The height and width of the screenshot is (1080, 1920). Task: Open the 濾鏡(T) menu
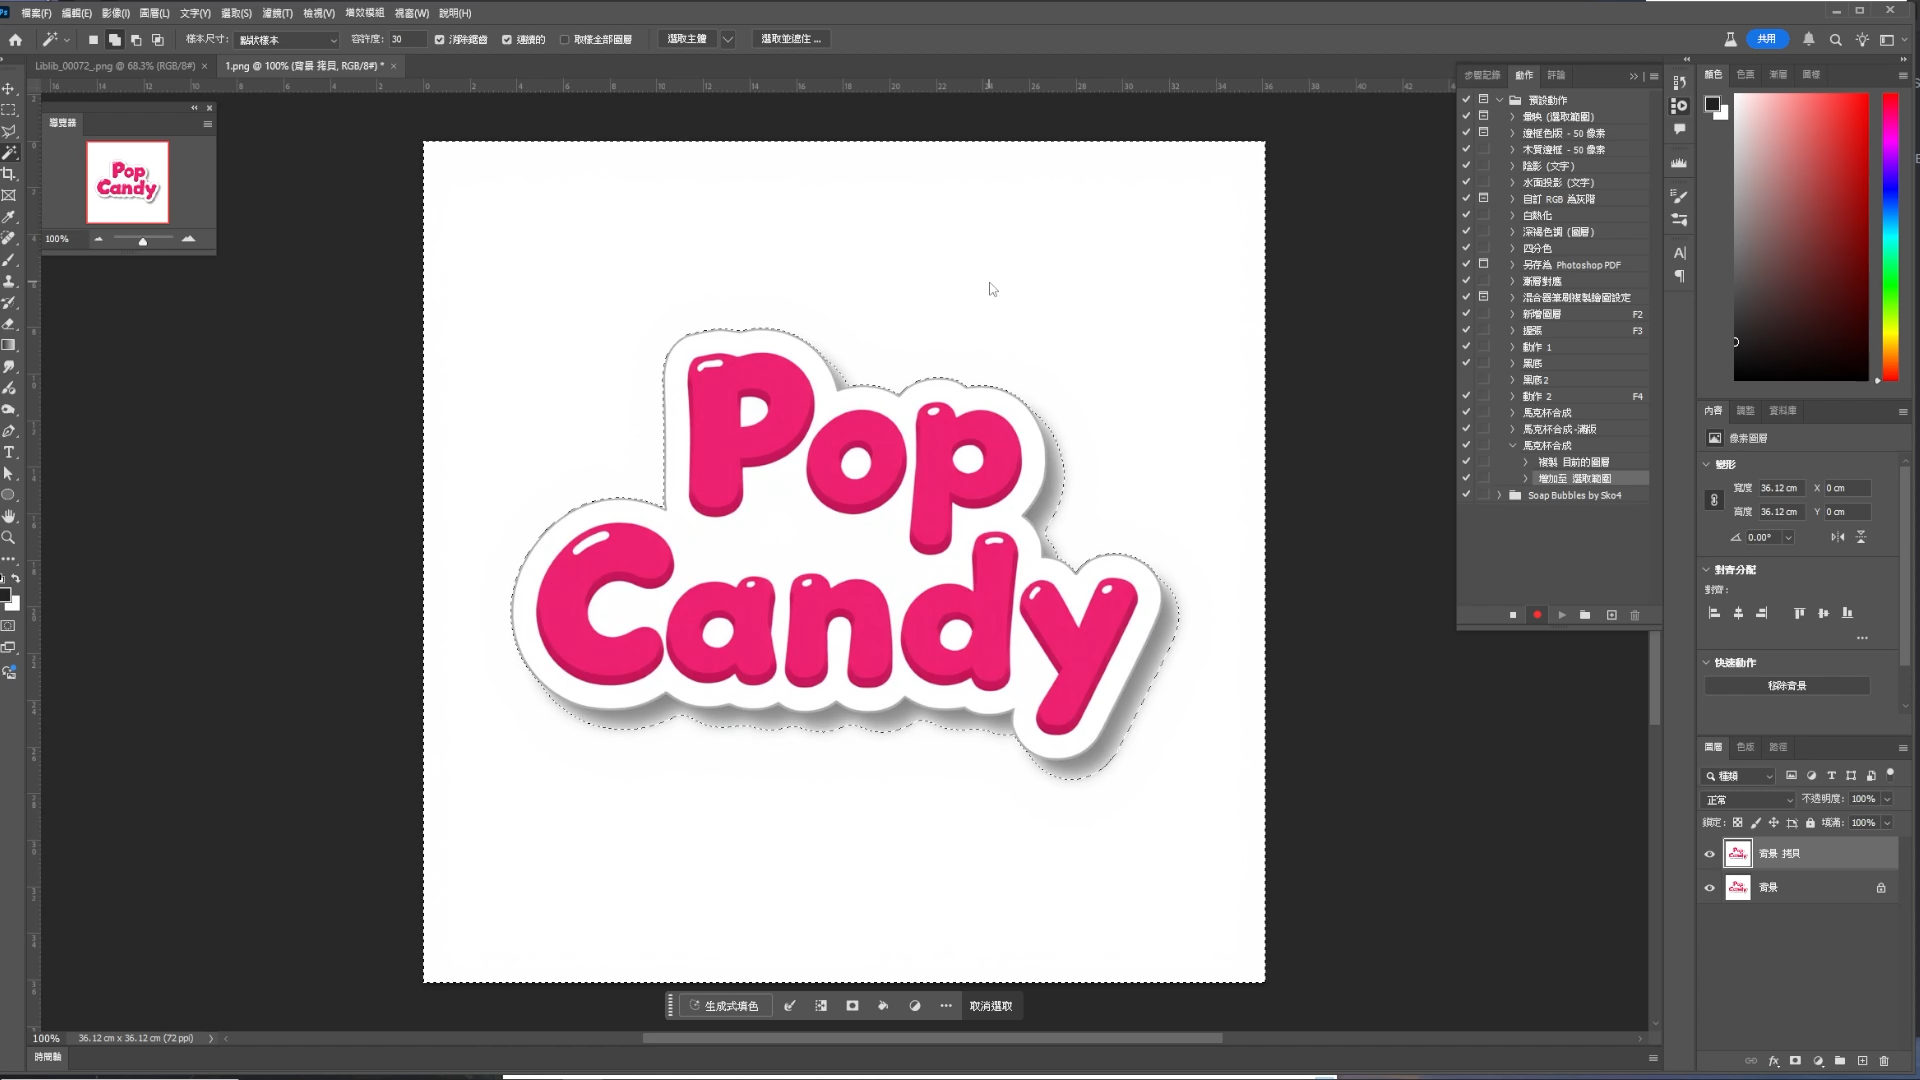[x=278, y=13]
